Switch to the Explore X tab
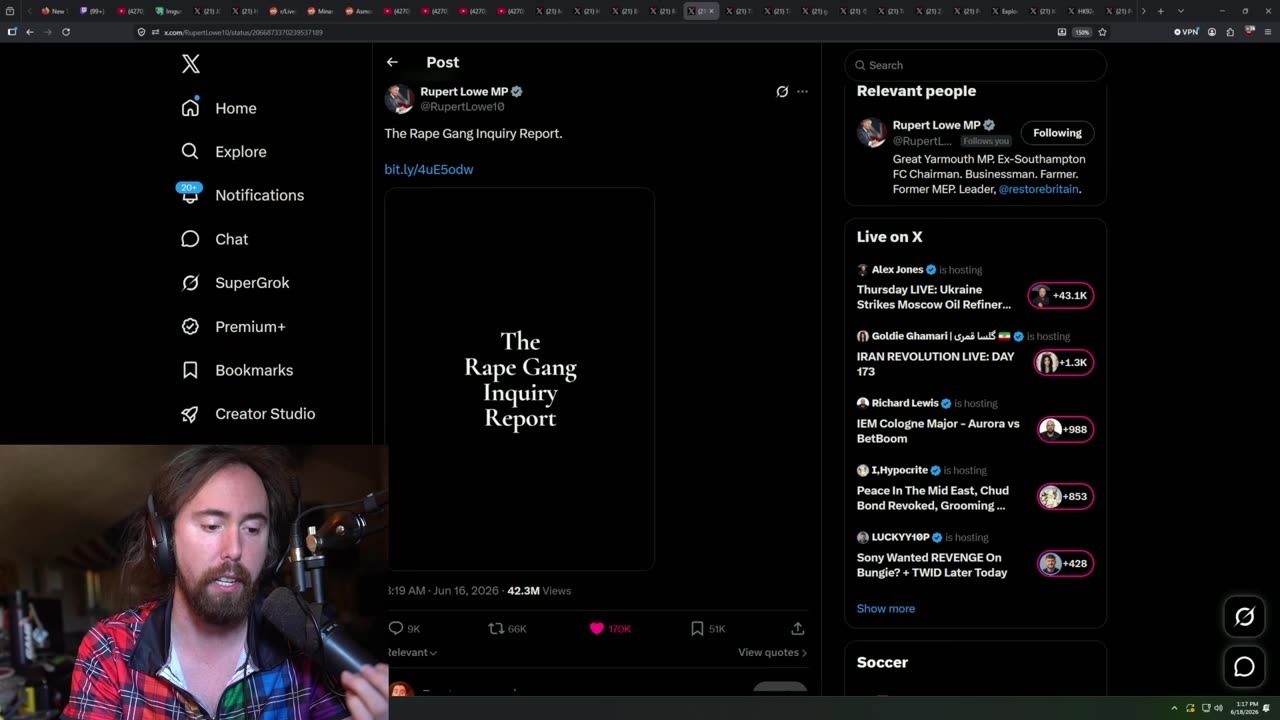The width and height of the screenshot is (1280, 720). (x=1004, y=11)
